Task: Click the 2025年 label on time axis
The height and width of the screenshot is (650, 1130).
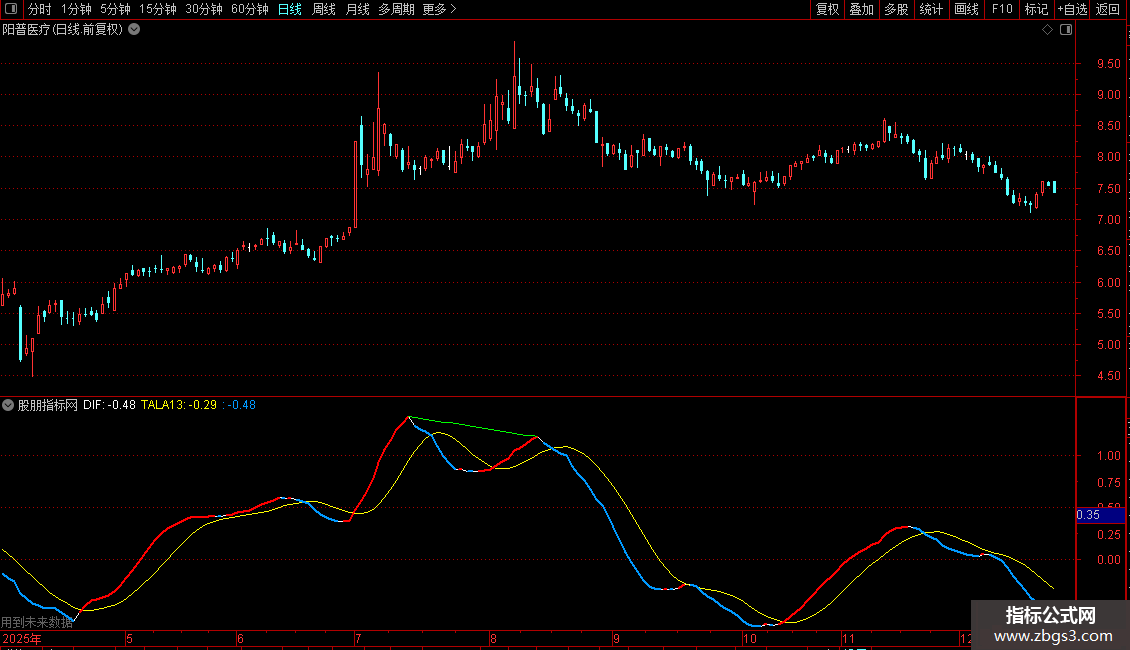Action: (22, 638)
